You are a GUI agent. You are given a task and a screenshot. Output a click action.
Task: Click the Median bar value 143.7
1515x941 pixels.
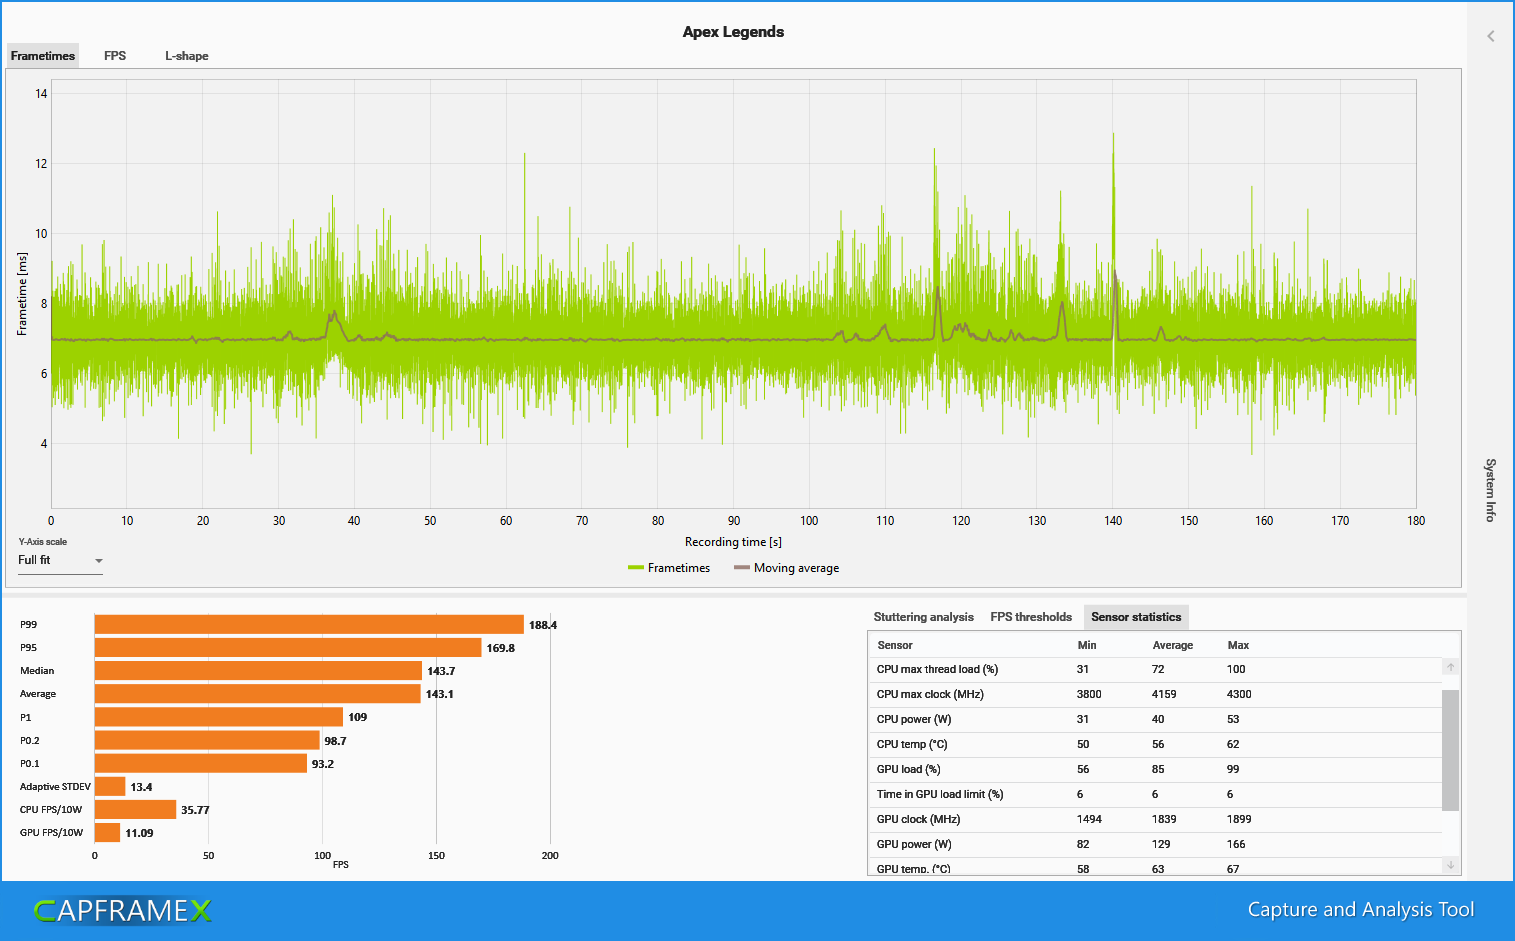coord(441,671)
